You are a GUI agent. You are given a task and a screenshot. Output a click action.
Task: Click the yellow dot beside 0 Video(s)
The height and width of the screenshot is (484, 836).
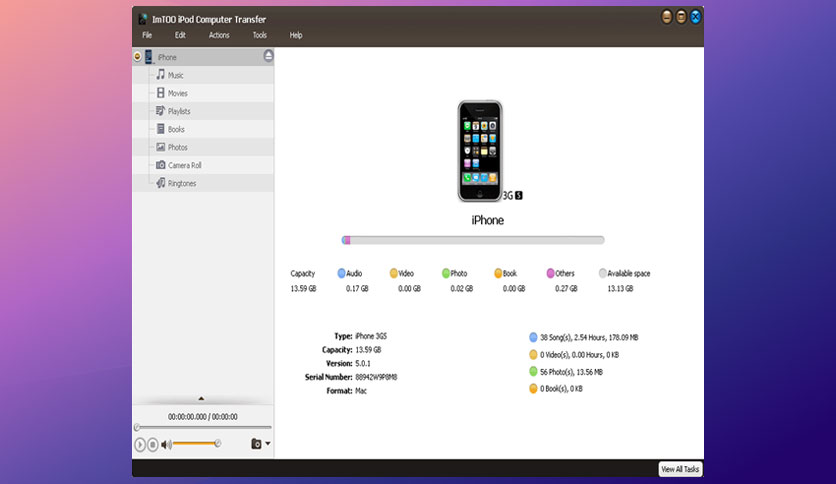pos(533,354)
